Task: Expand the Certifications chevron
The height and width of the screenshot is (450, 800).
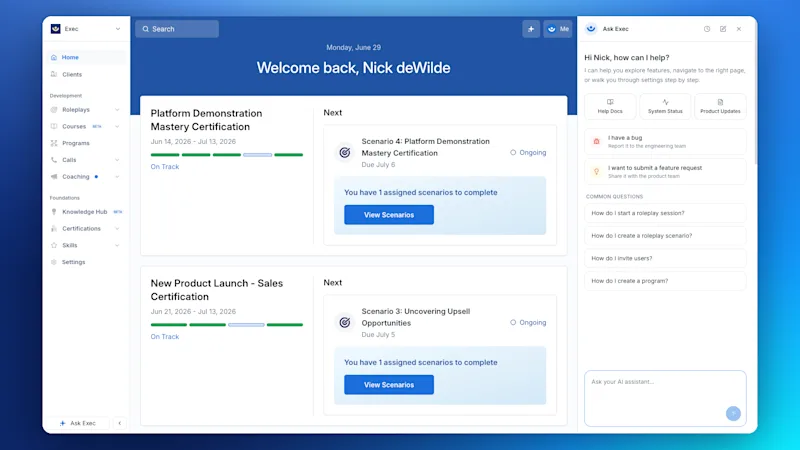Action: (117, 229)
